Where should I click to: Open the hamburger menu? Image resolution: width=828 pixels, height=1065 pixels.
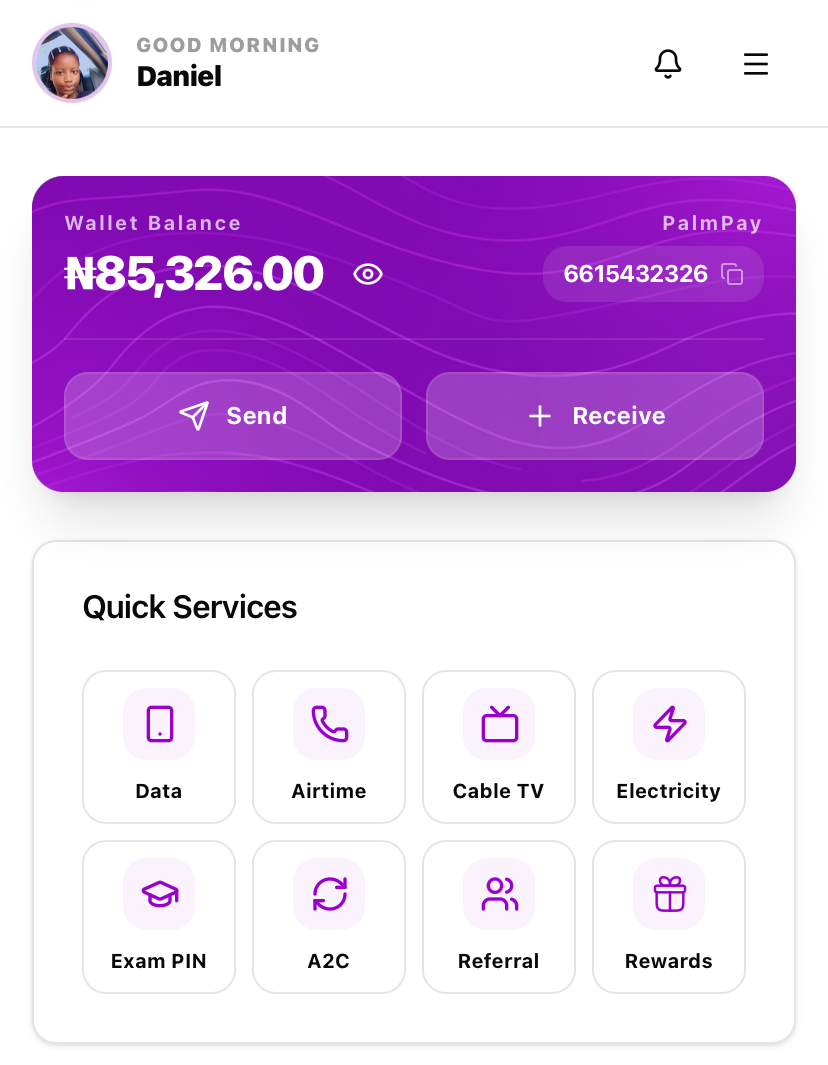756,64
